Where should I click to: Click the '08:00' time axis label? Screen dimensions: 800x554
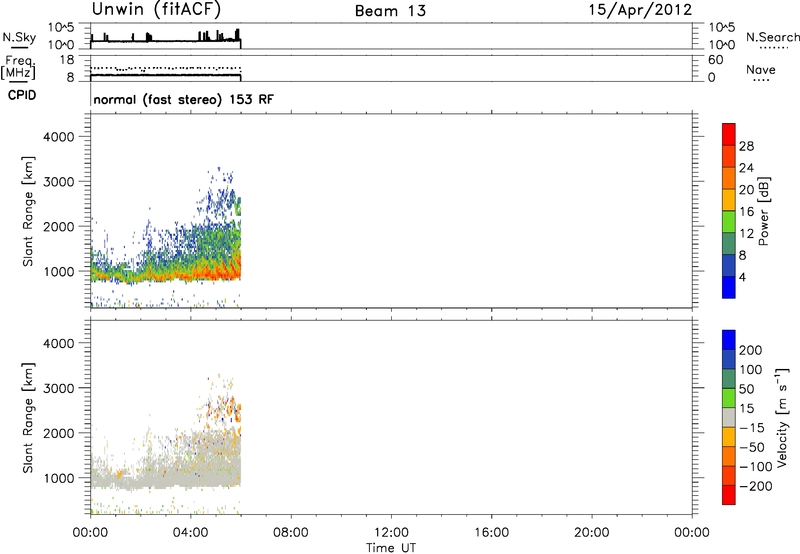click(x=291, y=533)
